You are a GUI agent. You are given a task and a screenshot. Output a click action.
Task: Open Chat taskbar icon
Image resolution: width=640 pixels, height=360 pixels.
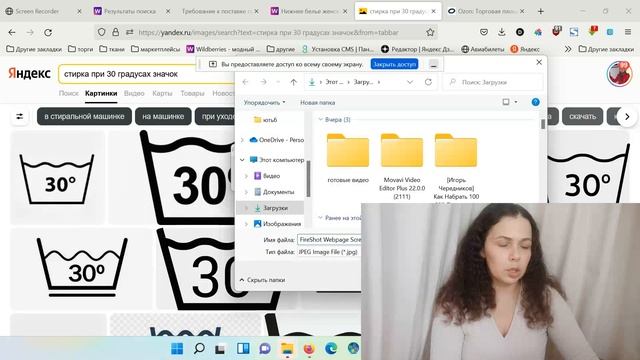point(265,349)
